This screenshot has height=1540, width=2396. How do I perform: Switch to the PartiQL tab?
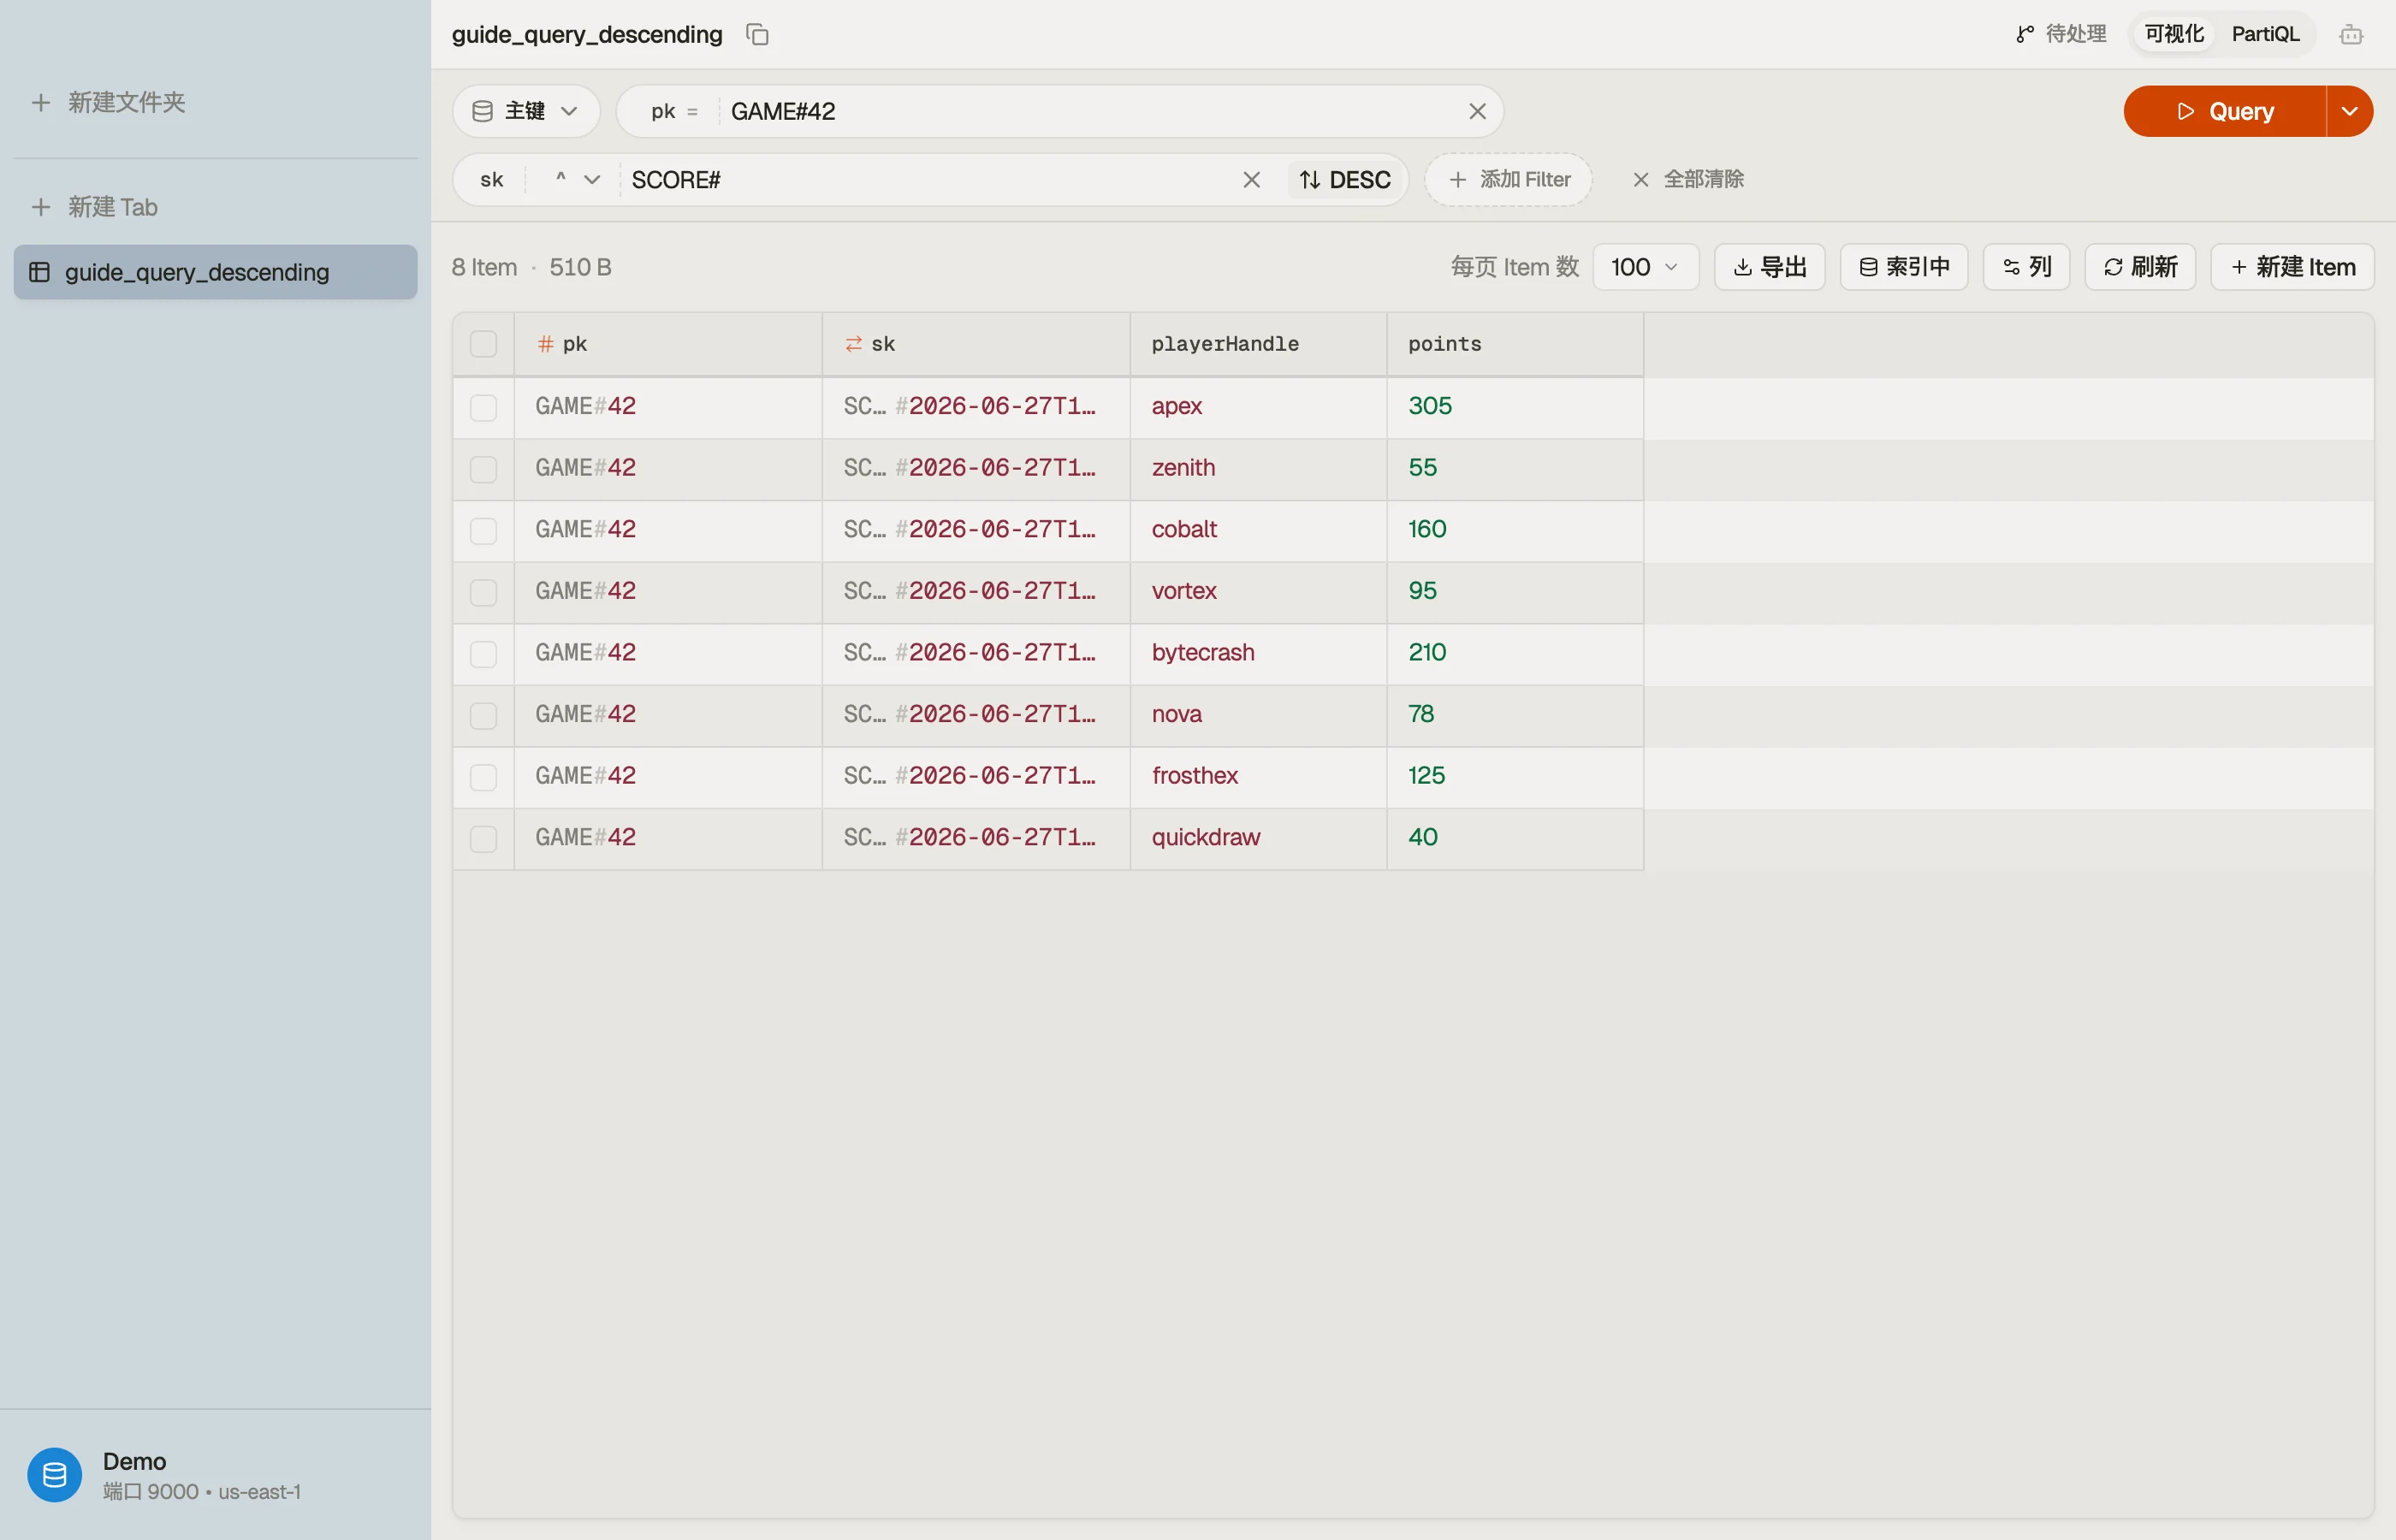(x=2265, y=34)
